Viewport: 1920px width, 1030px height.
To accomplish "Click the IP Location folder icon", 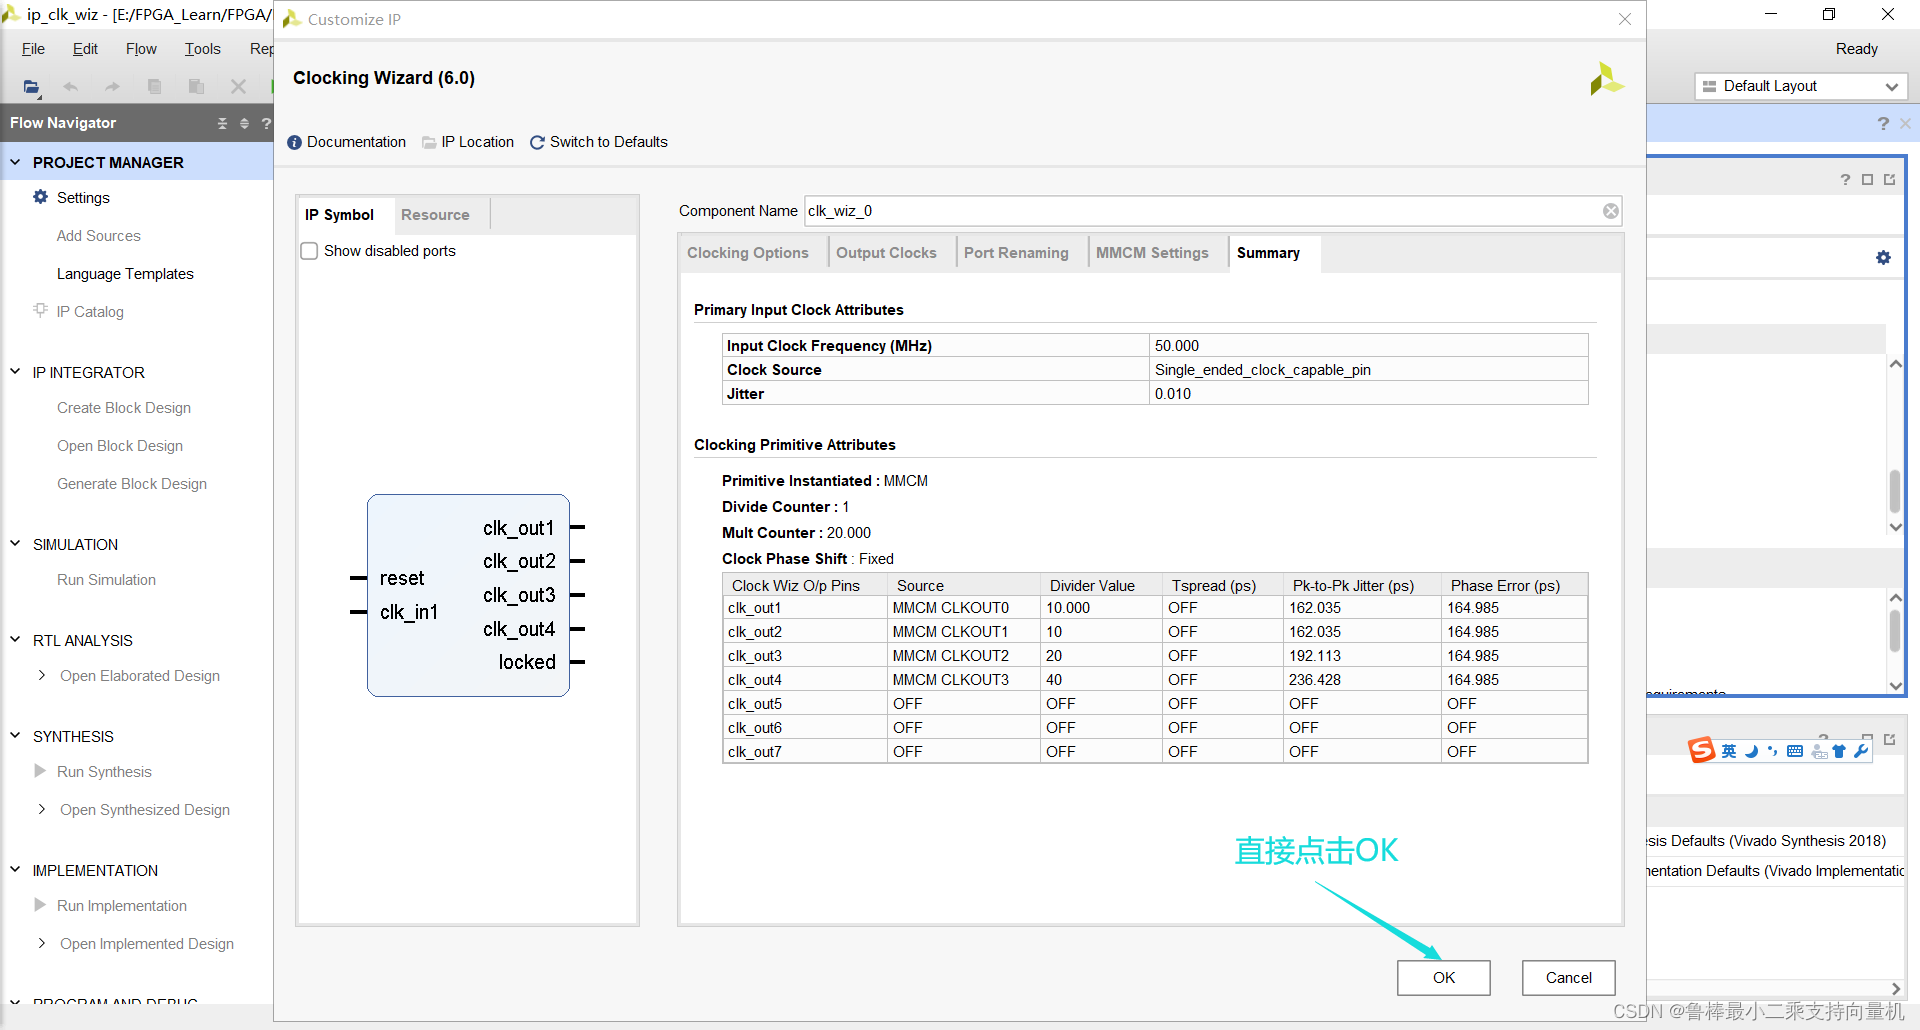I will click(429, 142).
